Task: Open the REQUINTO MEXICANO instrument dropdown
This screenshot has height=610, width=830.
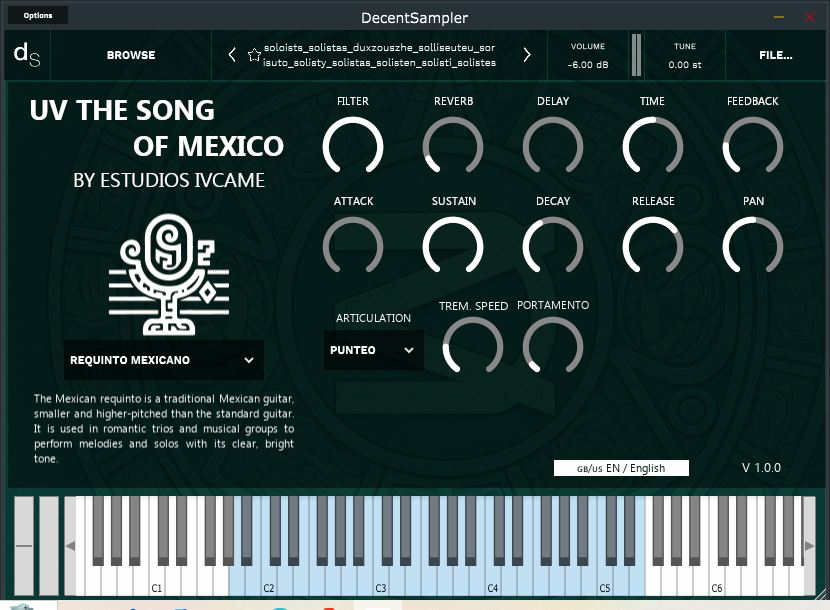Action: point(164,360)
